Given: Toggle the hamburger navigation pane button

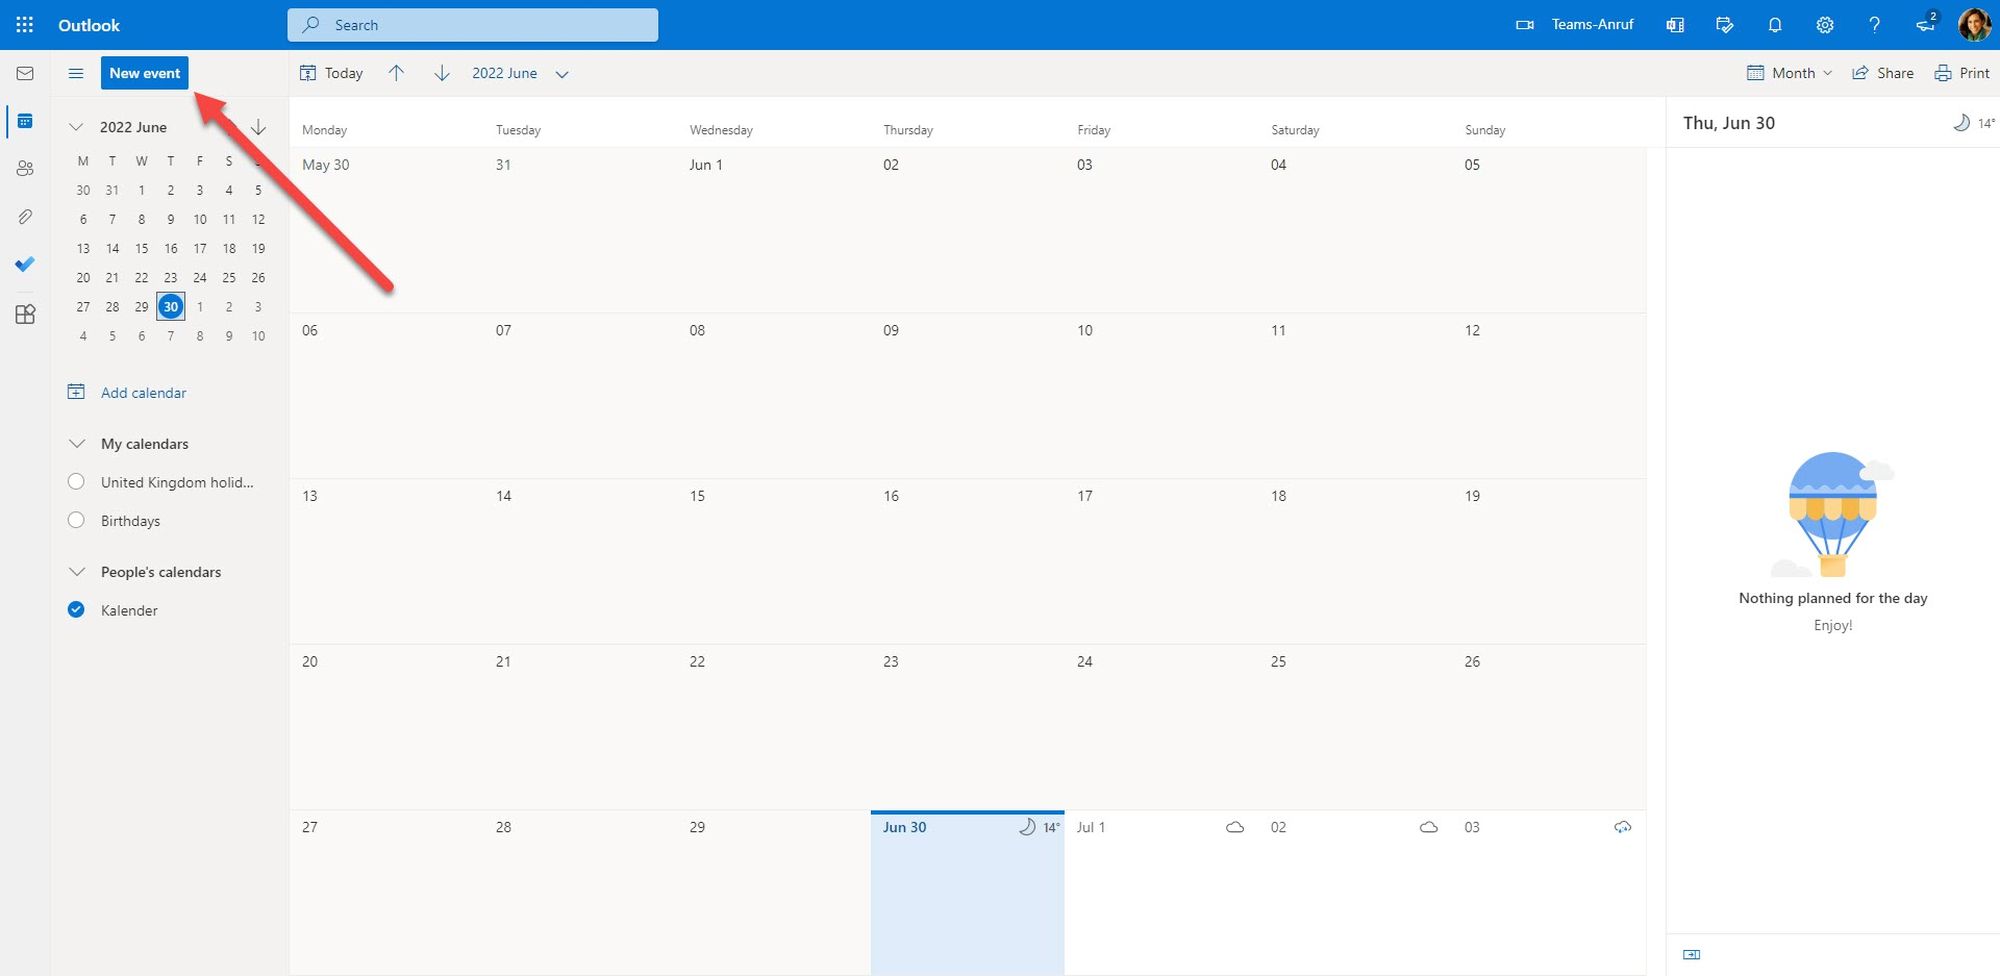Looking at the screenshot, I should point(76,73).
